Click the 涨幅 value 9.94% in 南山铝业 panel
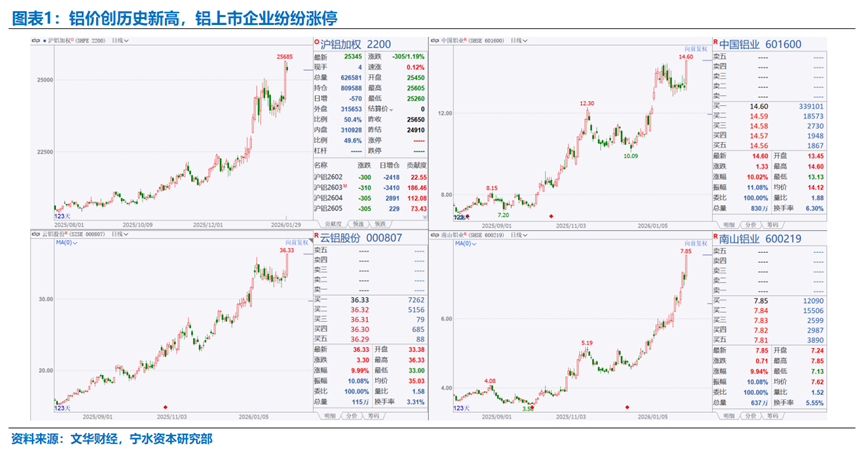This screenshot has width=864, height=452. click(759, 372)
